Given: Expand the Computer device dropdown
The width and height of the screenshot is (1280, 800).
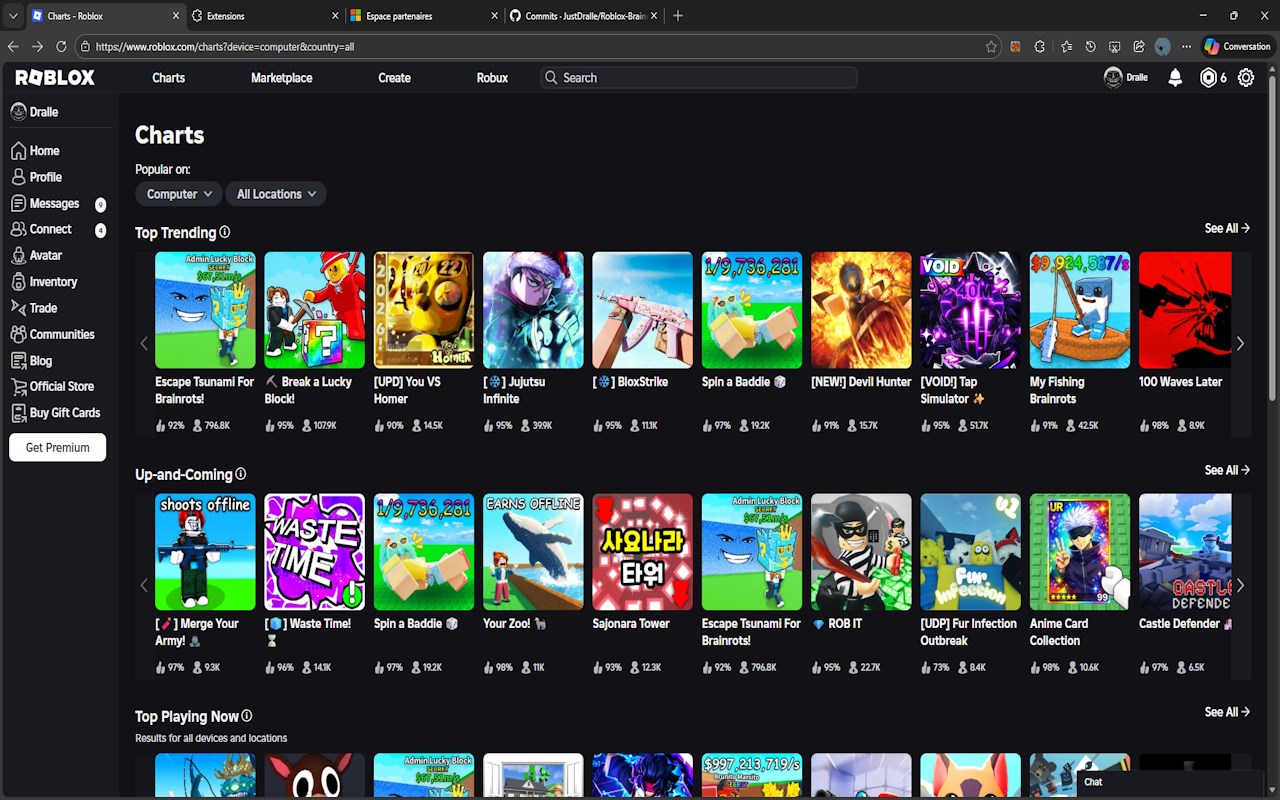Looking at the screenshot, I should [179, 194].
